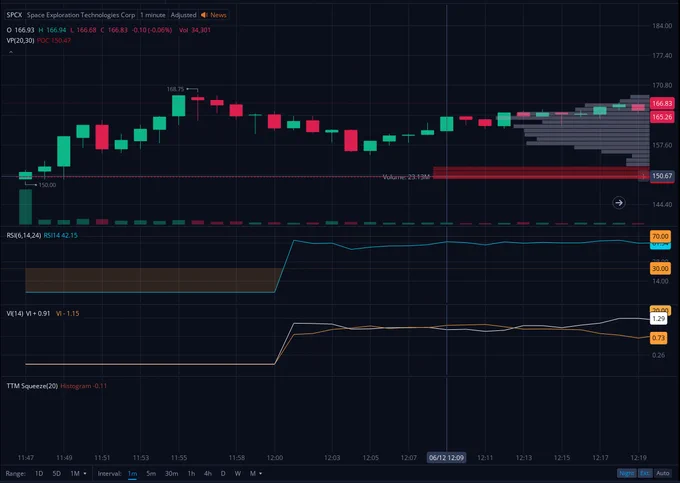Image resolution: width=680 pixels, height=483 pixels.
Task: Click the orange 70.00 RSI level tag
Action: point(660,236)
